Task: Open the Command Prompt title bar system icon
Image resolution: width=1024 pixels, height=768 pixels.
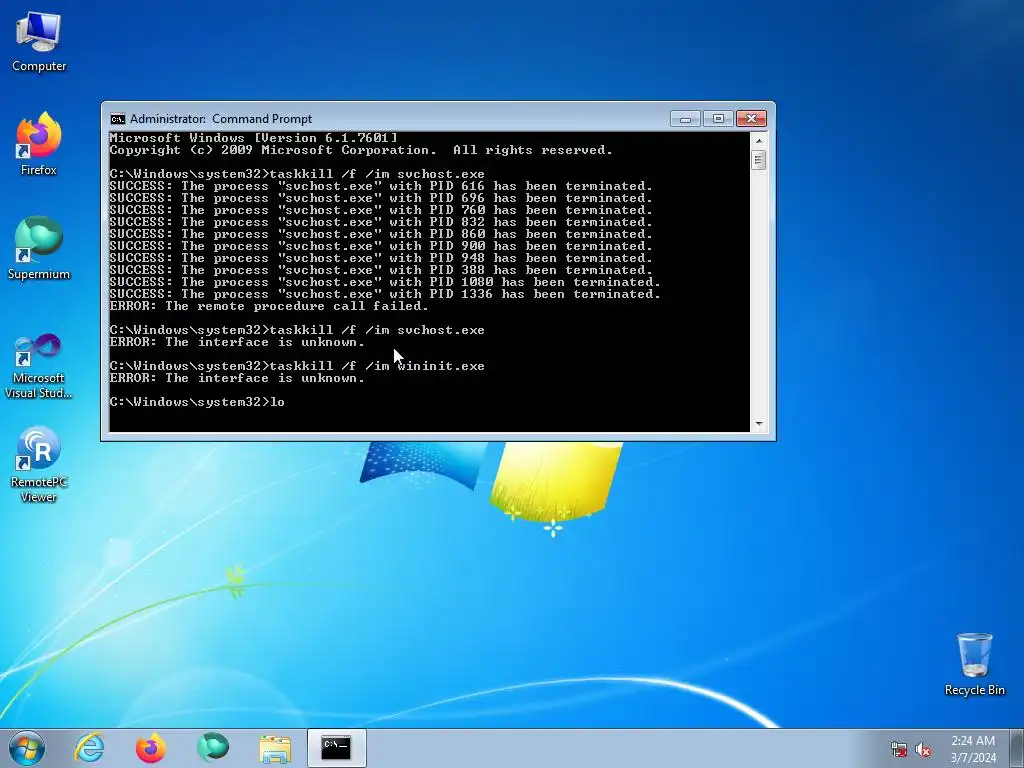Action: [x=118, y=119]
